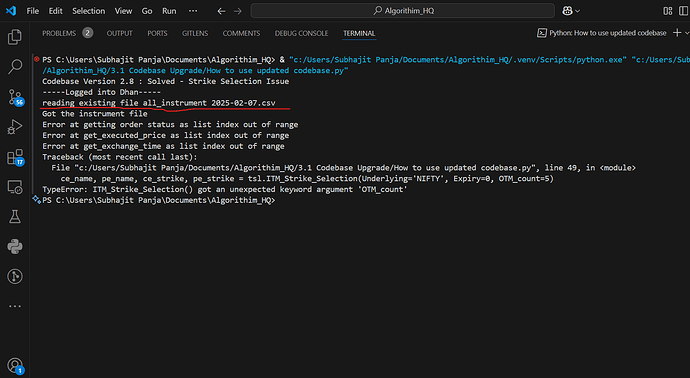Go back with the left arrow
Viewport: 690px width, 378px height.
point(221,11)
